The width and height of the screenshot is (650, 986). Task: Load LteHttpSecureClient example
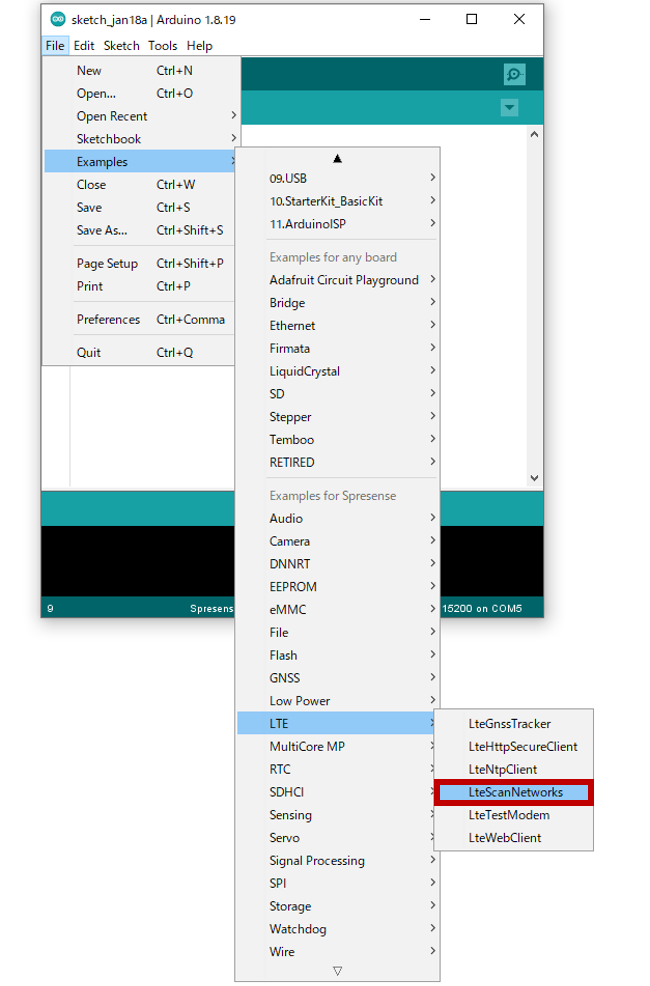click(514, 746)
